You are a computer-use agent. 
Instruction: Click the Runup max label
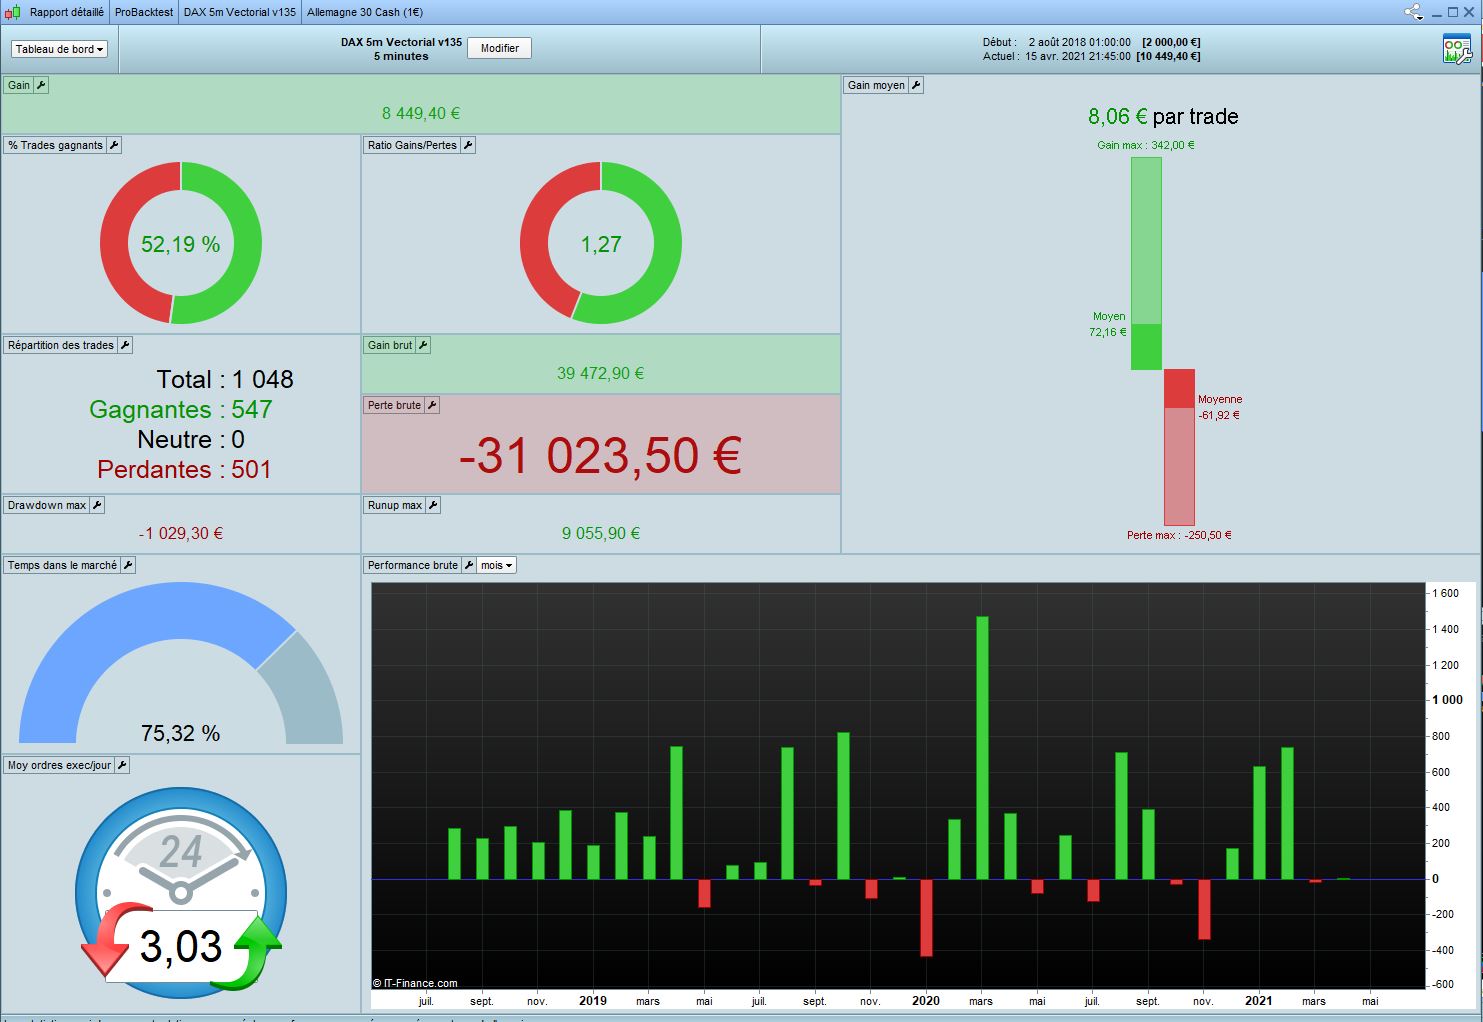(x=395, y=505)
